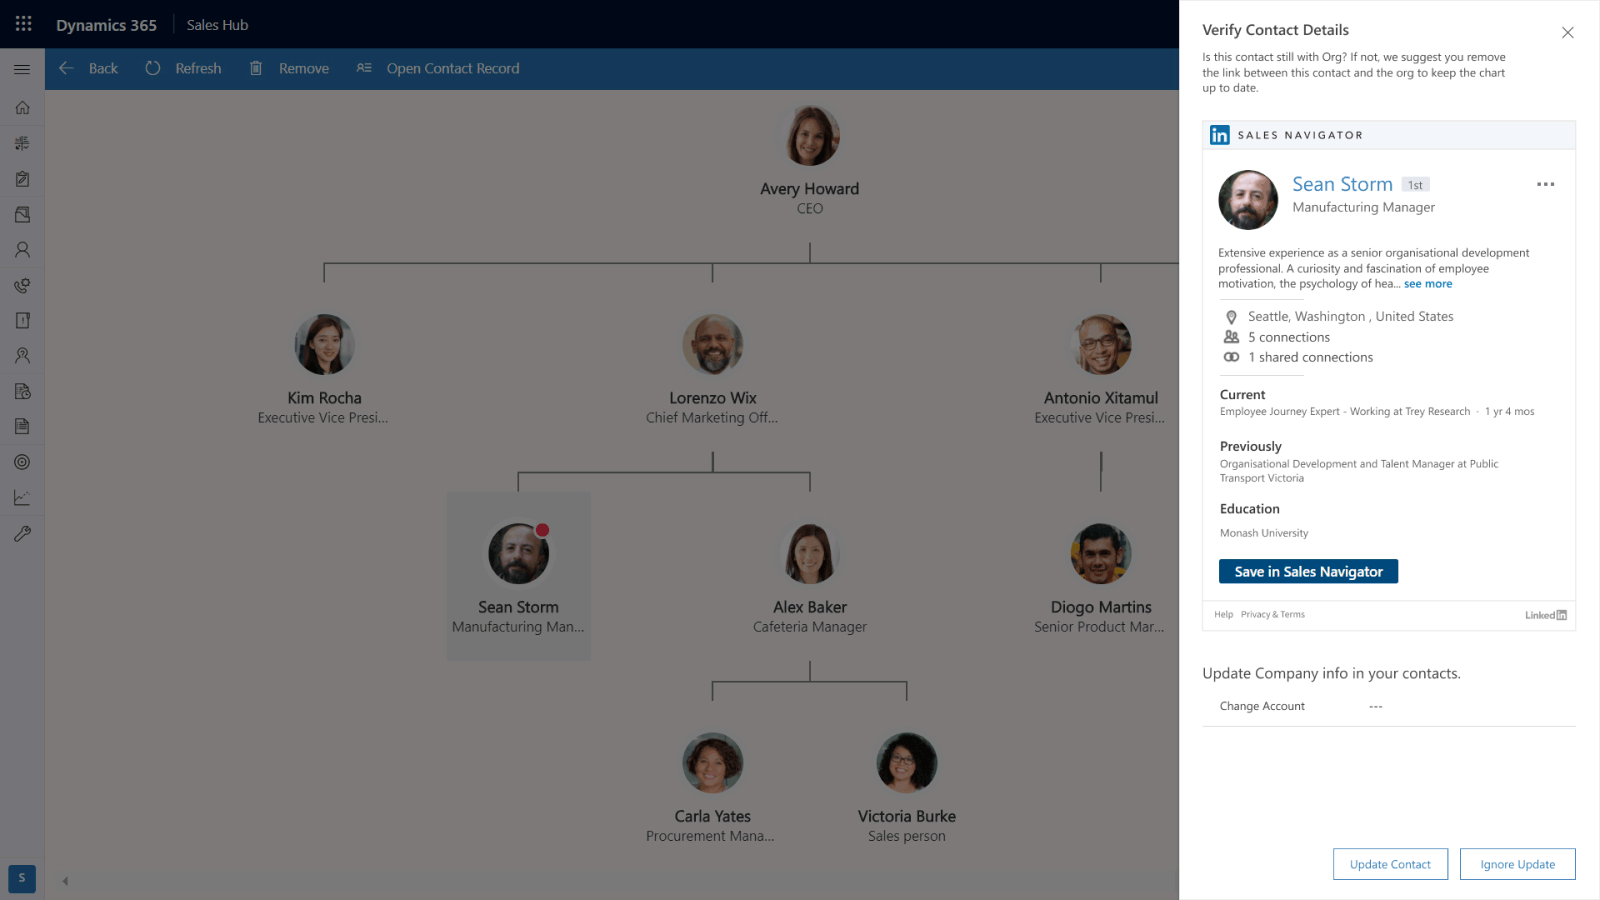Open the chart analytics icon in sidebar

[22, 497]
